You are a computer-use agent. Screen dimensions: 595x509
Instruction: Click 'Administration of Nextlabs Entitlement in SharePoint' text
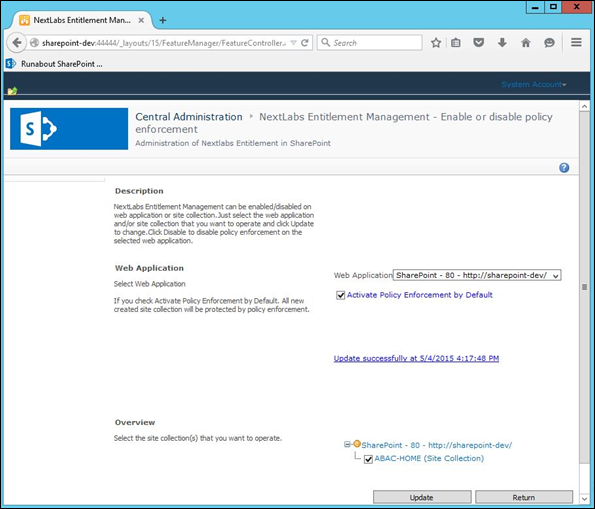pyautogui.click(x=233, y=143)
